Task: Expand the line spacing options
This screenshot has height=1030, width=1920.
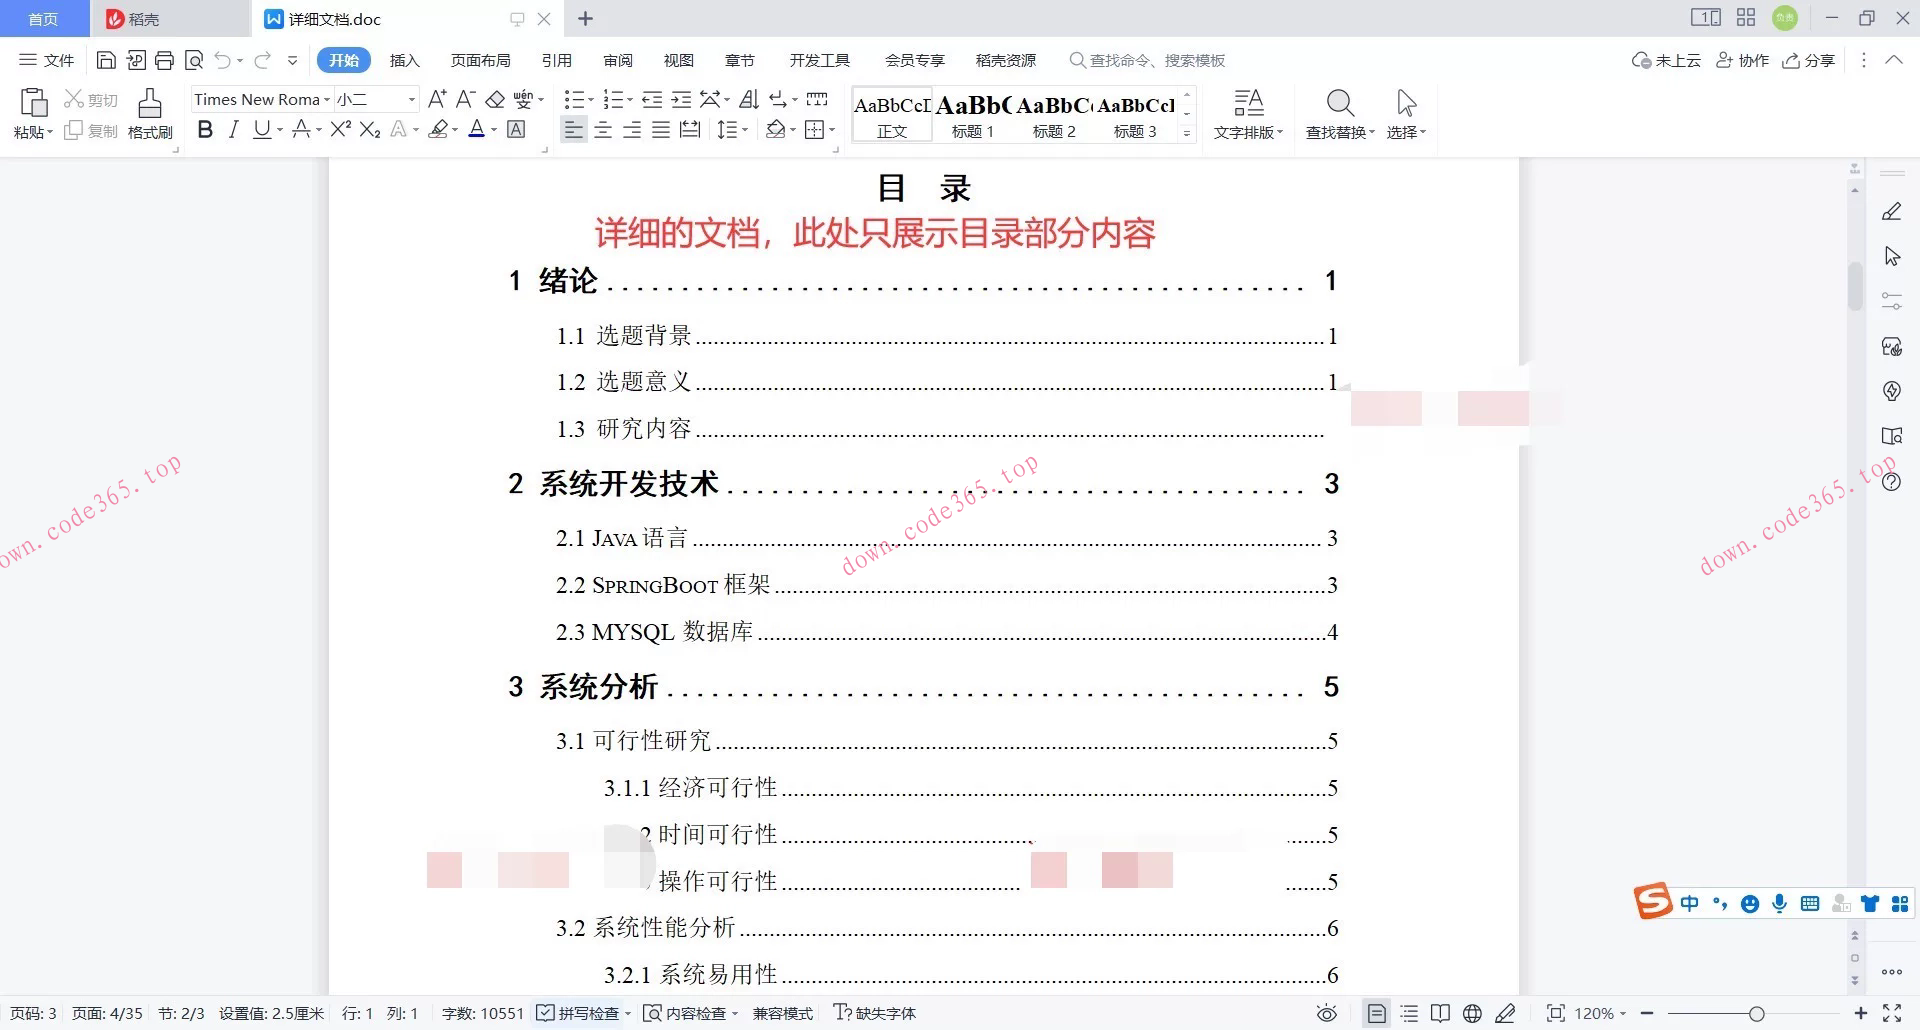Action: point(742,129)
